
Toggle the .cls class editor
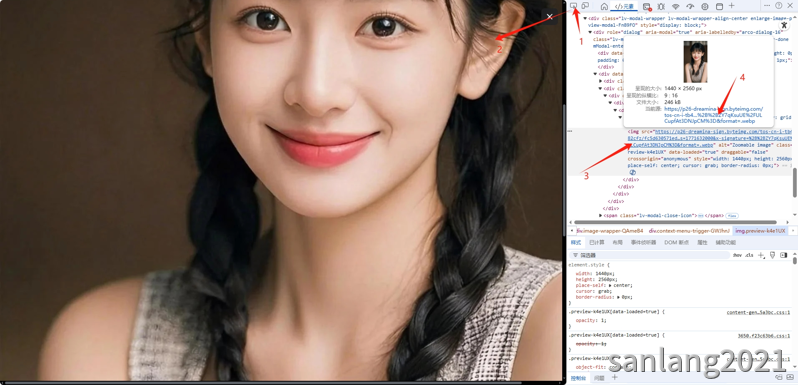(x=749, y=255)
